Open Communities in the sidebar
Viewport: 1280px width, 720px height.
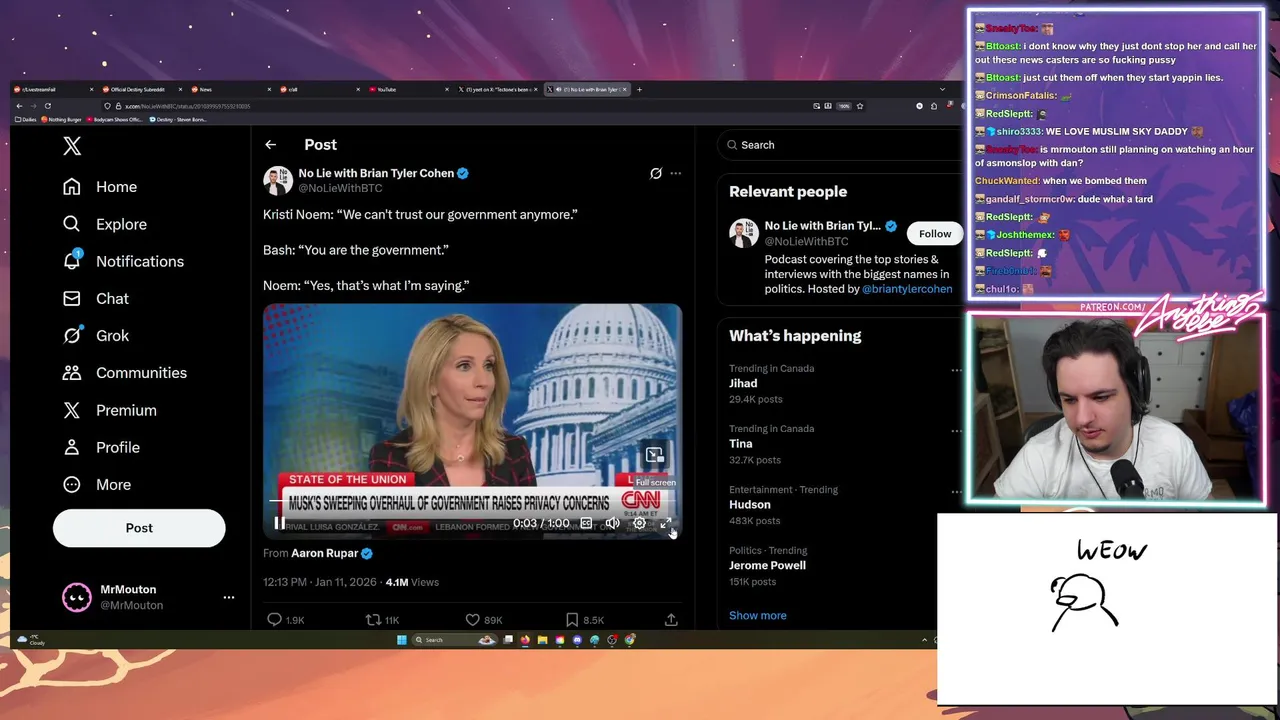coord(124,373)
